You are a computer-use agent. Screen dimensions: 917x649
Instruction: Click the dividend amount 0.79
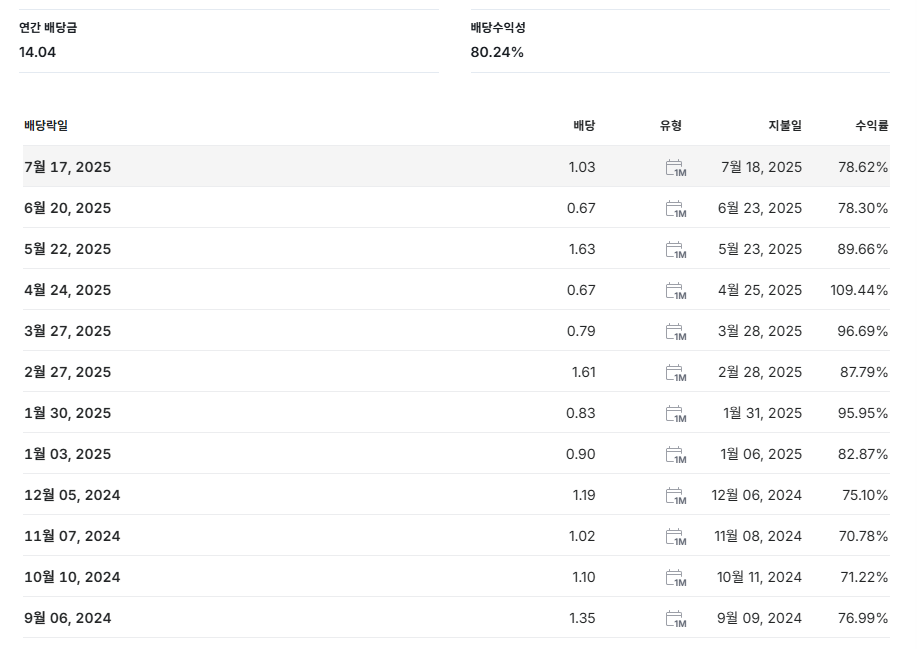click(x=581, y=330)
